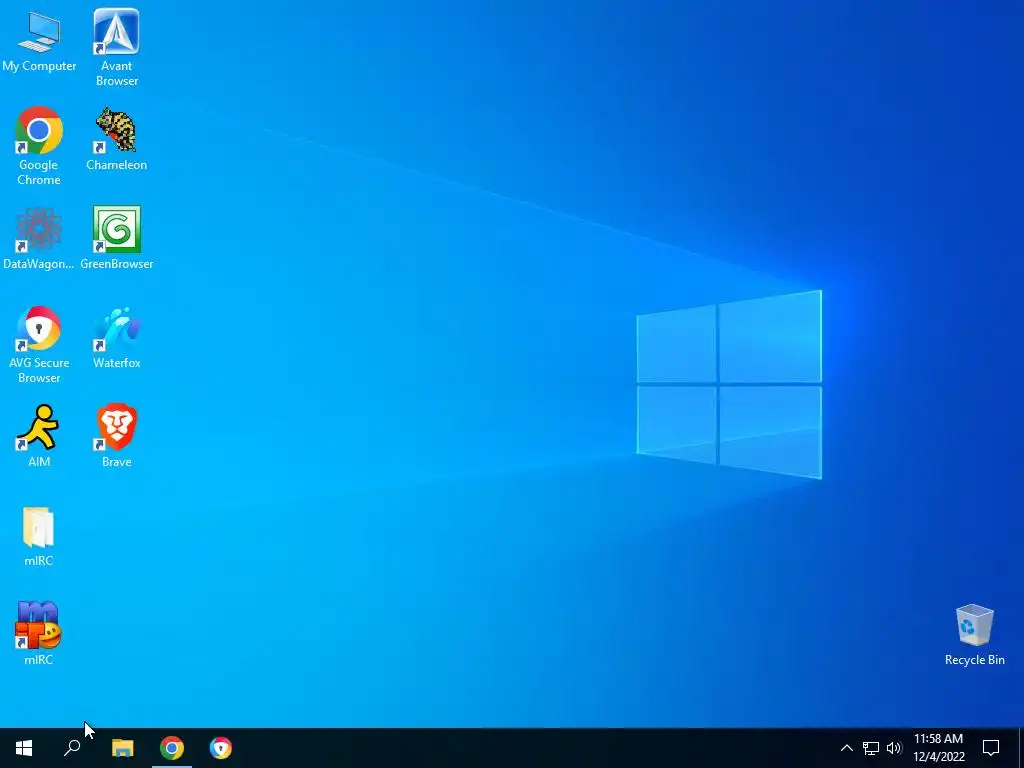Select the Waterfox desktop shortcut
The height and width of the screenshot is (768, 1024).
[x=116, y=338]
